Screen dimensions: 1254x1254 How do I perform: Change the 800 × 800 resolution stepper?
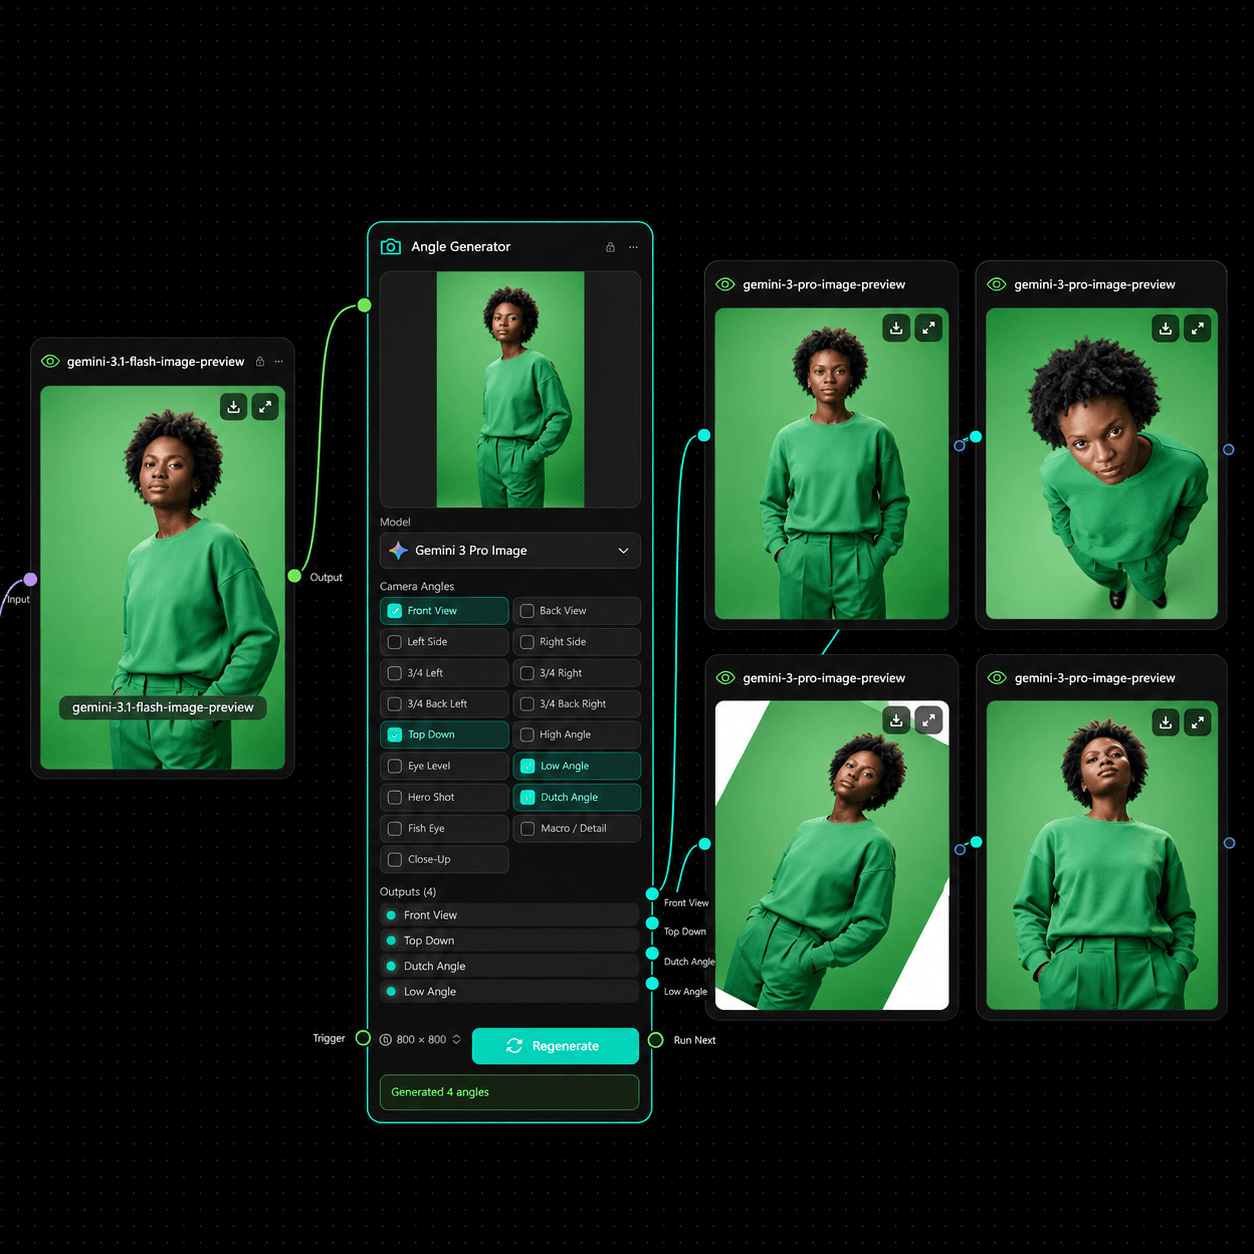pyautogui.click(x=457, y=1040)
